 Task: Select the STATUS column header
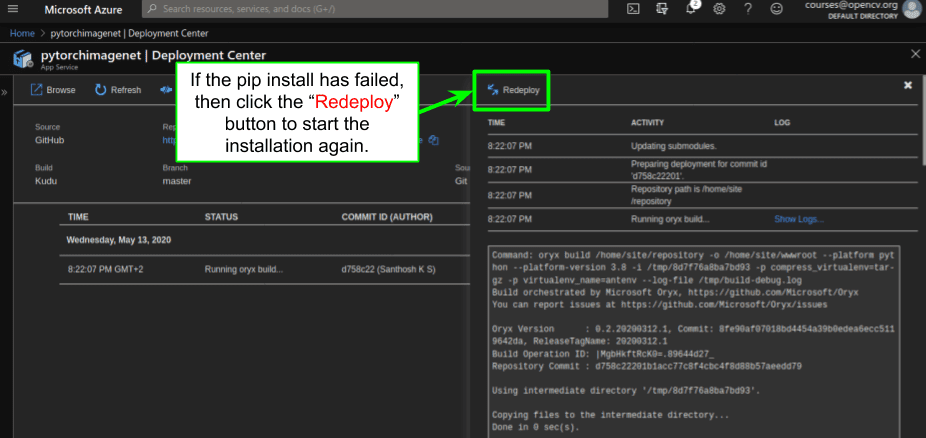[x=221, y=217]
